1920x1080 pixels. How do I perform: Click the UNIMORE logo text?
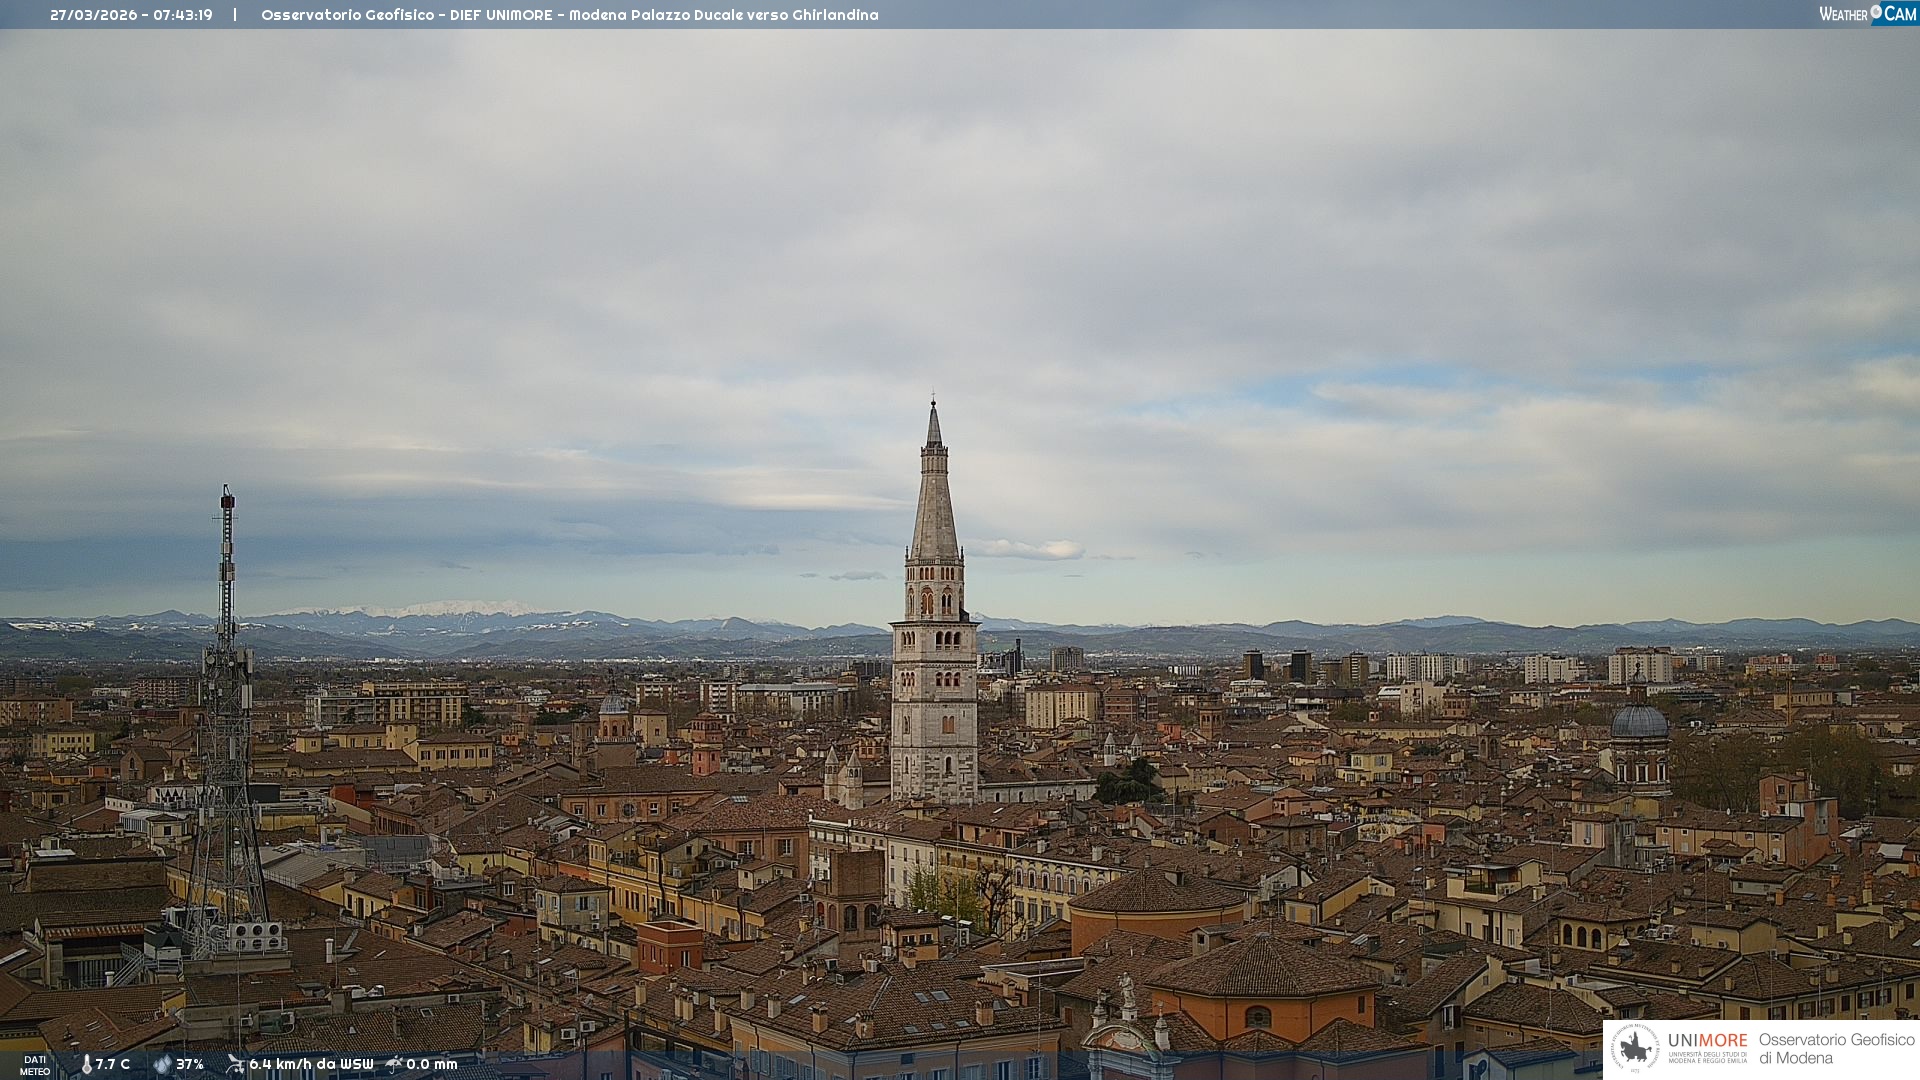(x=1707, y=1040)
